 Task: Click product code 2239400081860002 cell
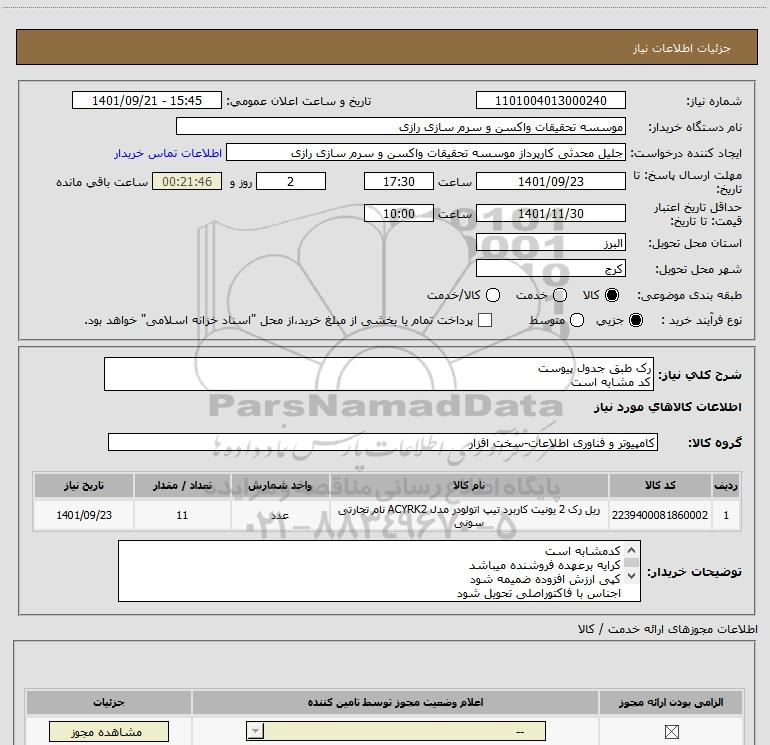(x=660, y=515)
